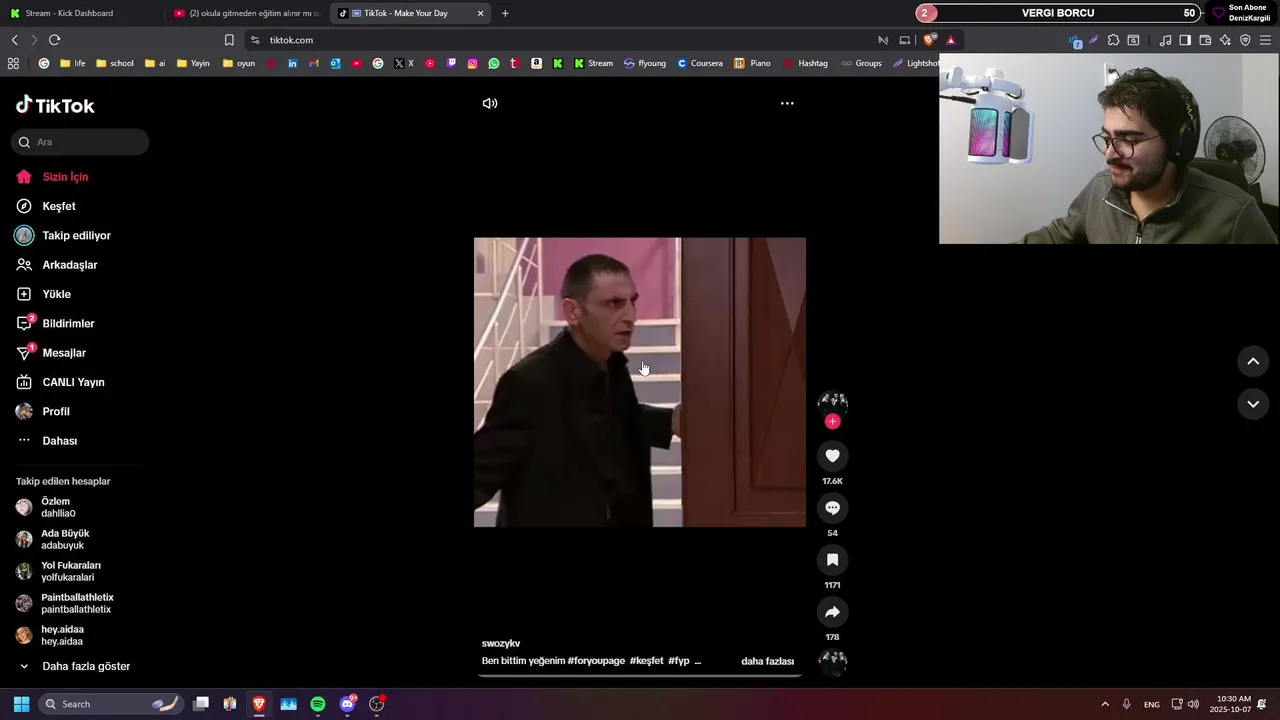Viewport: 1280px width, 720px height.
Task: Go back in browser history
Action: coord(14,40)
